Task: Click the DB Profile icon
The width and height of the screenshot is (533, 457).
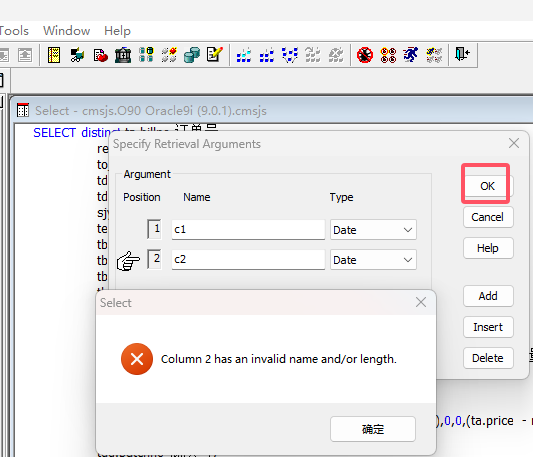Action: [146, 55]
